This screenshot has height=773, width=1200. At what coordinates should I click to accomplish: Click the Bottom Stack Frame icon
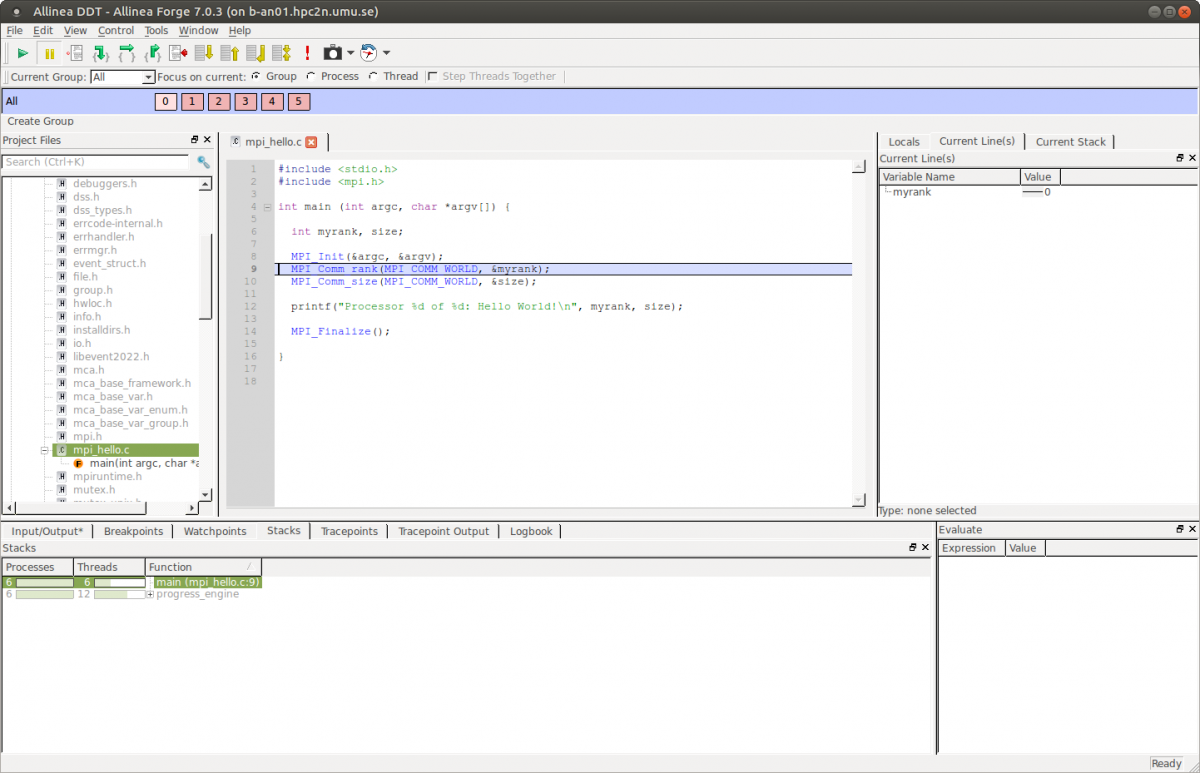[255, 53]
